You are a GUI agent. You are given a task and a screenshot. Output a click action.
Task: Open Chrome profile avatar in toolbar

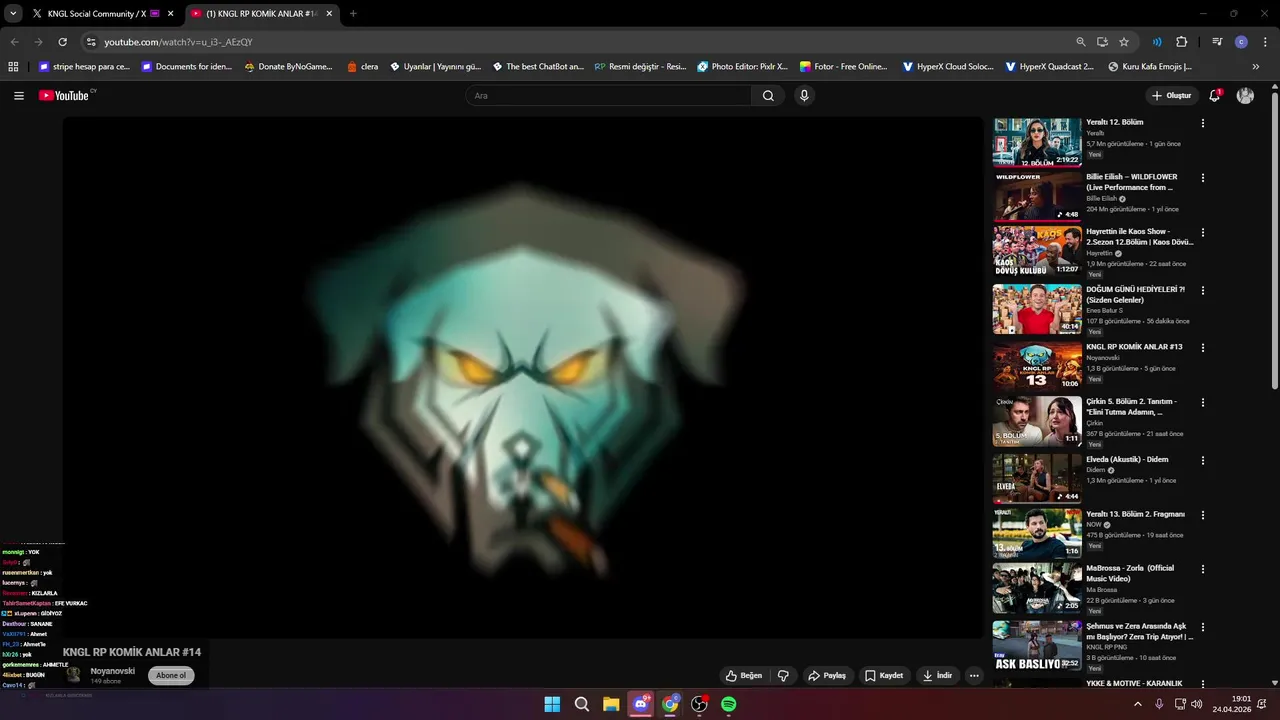pos(1241,42)
